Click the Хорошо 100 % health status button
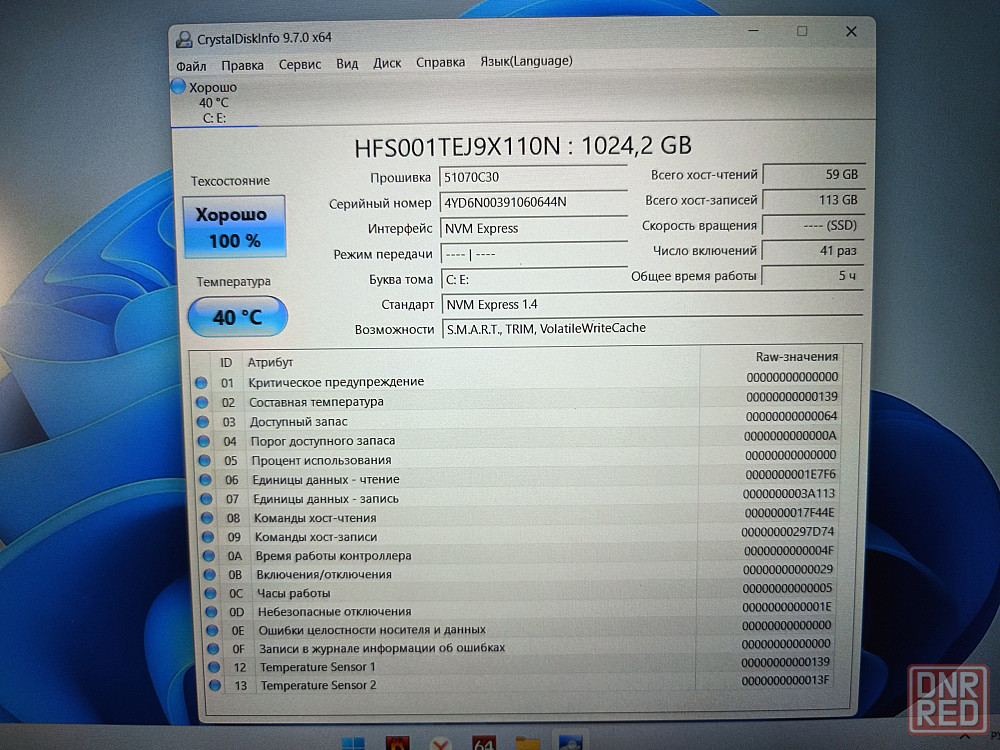The image size is (1000, 750). coord(234,227)
